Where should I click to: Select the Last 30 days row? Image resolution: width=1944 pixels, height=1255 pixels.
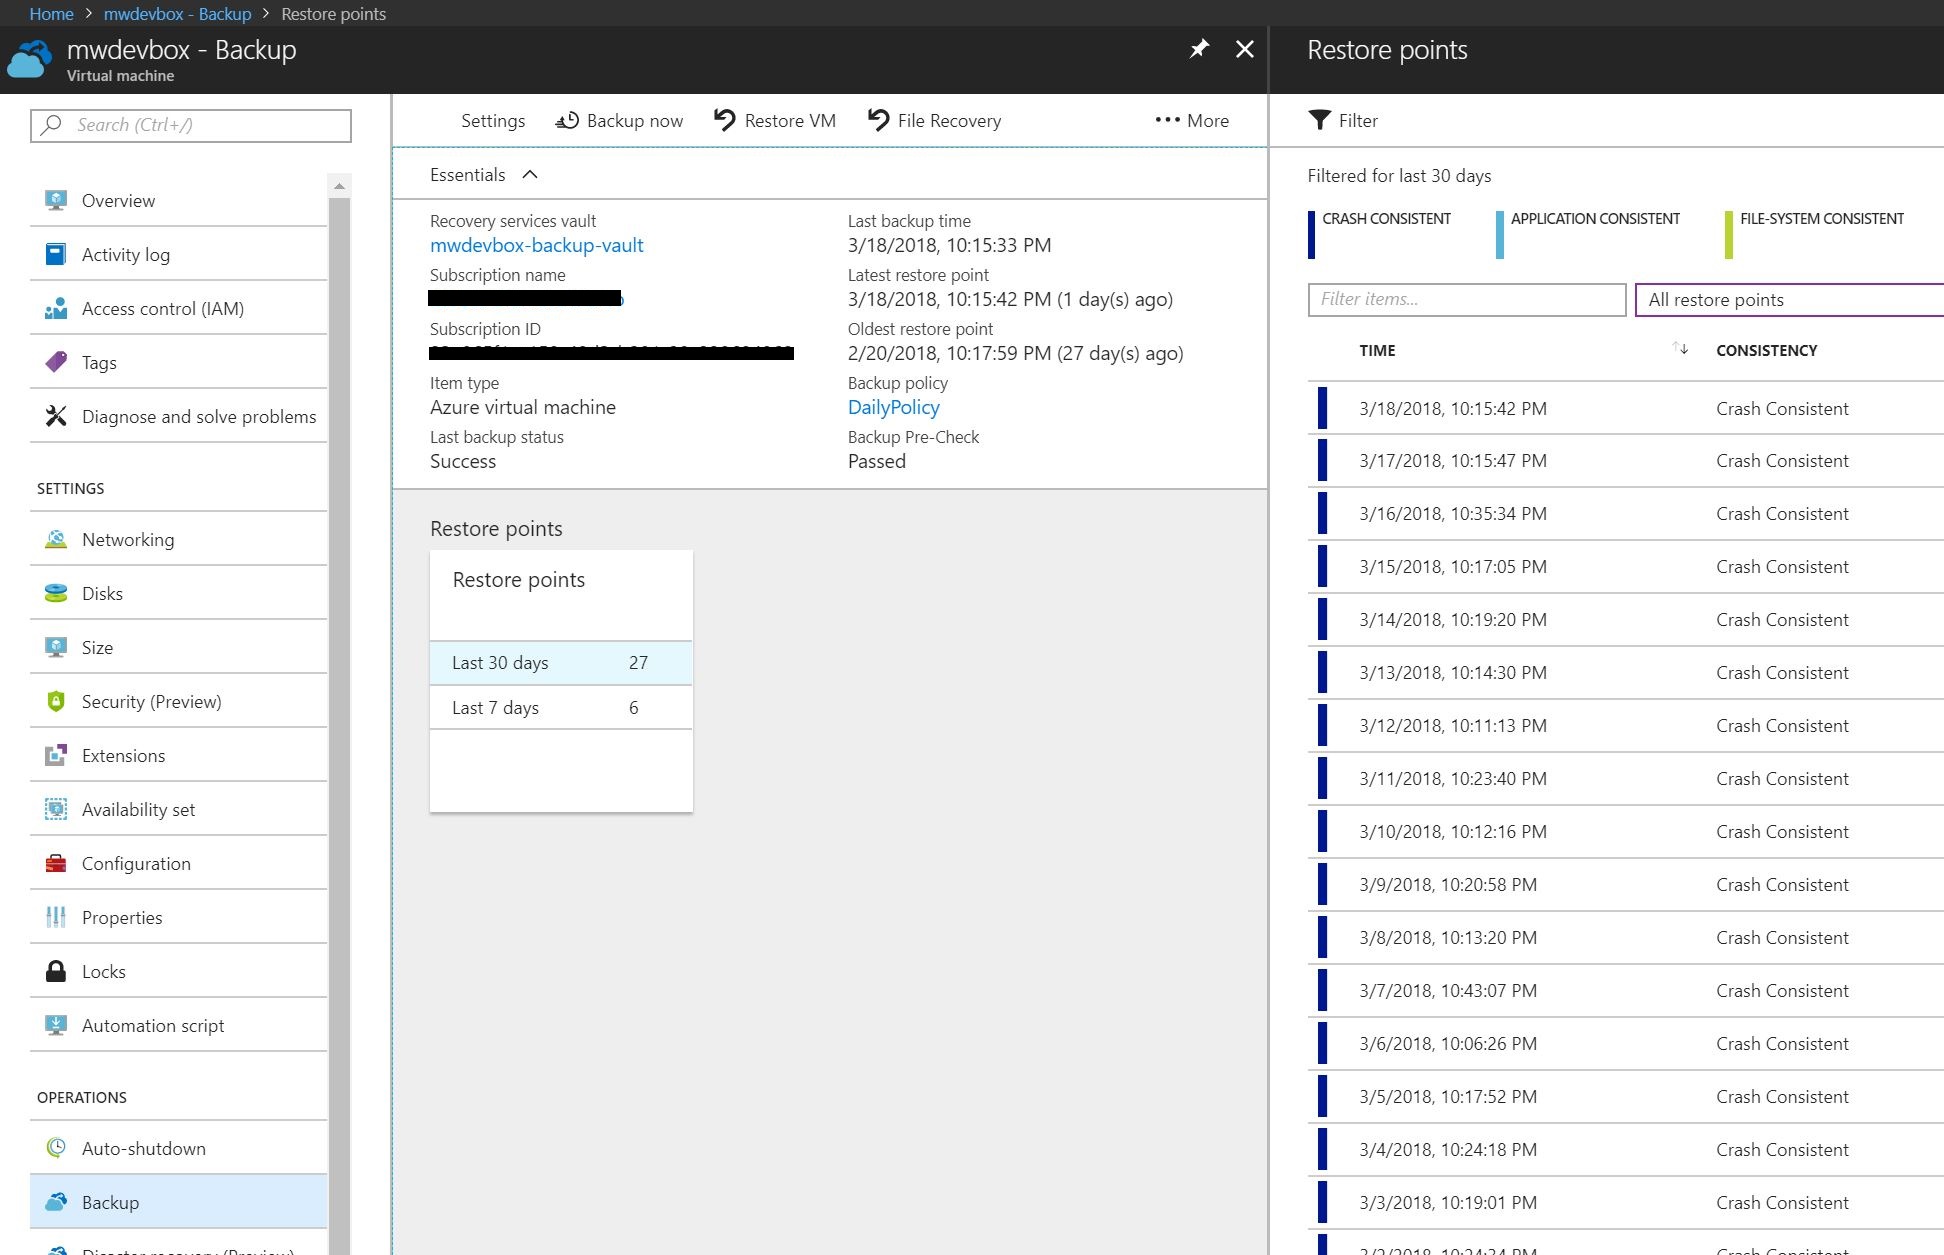[x=561, y=663]
